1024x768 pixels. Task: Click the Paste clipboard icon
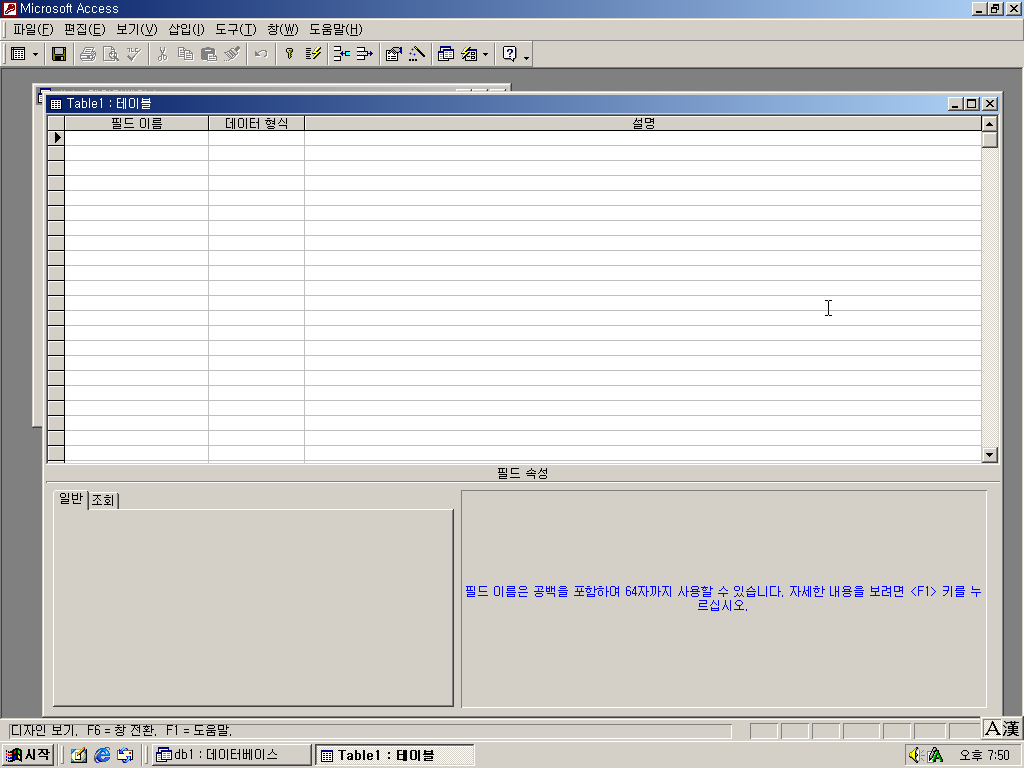point(208,54)
